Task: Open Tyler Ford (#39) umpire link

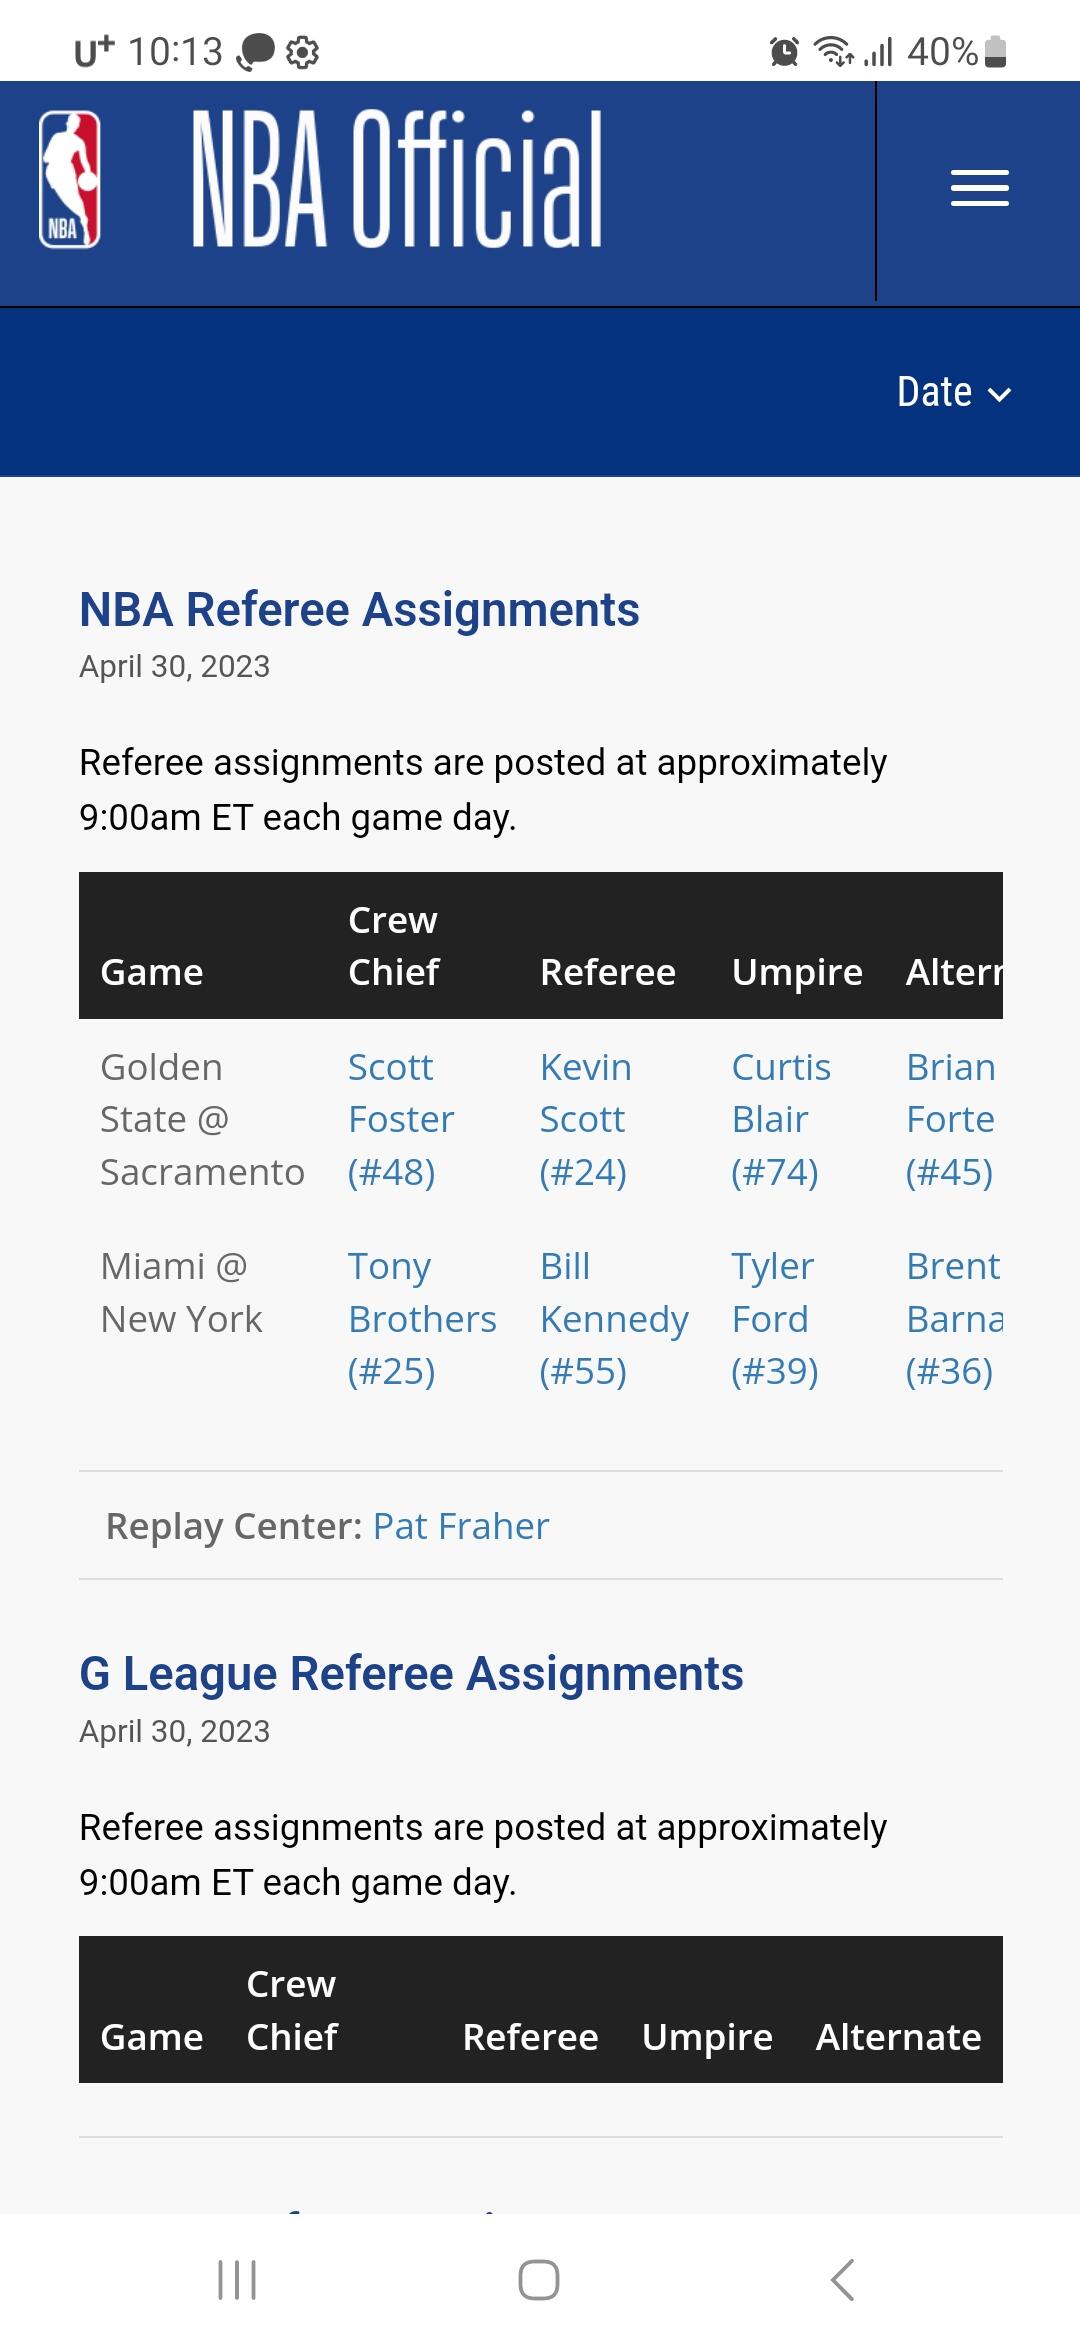Action: (773, 1318)
